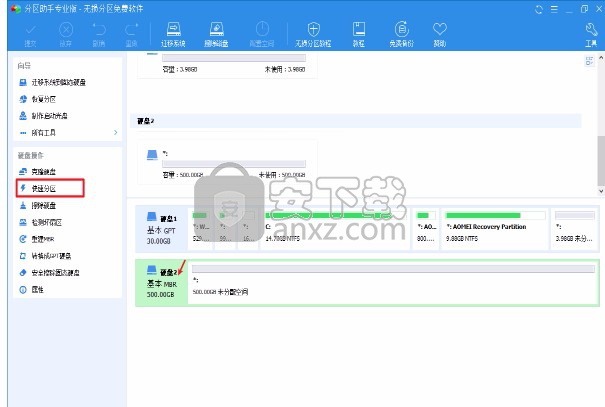Open Make Bootable Media (制作启动光盘) wizard
Screen dimensions: 605x407
pyautogui.click(x=51, y=114)
